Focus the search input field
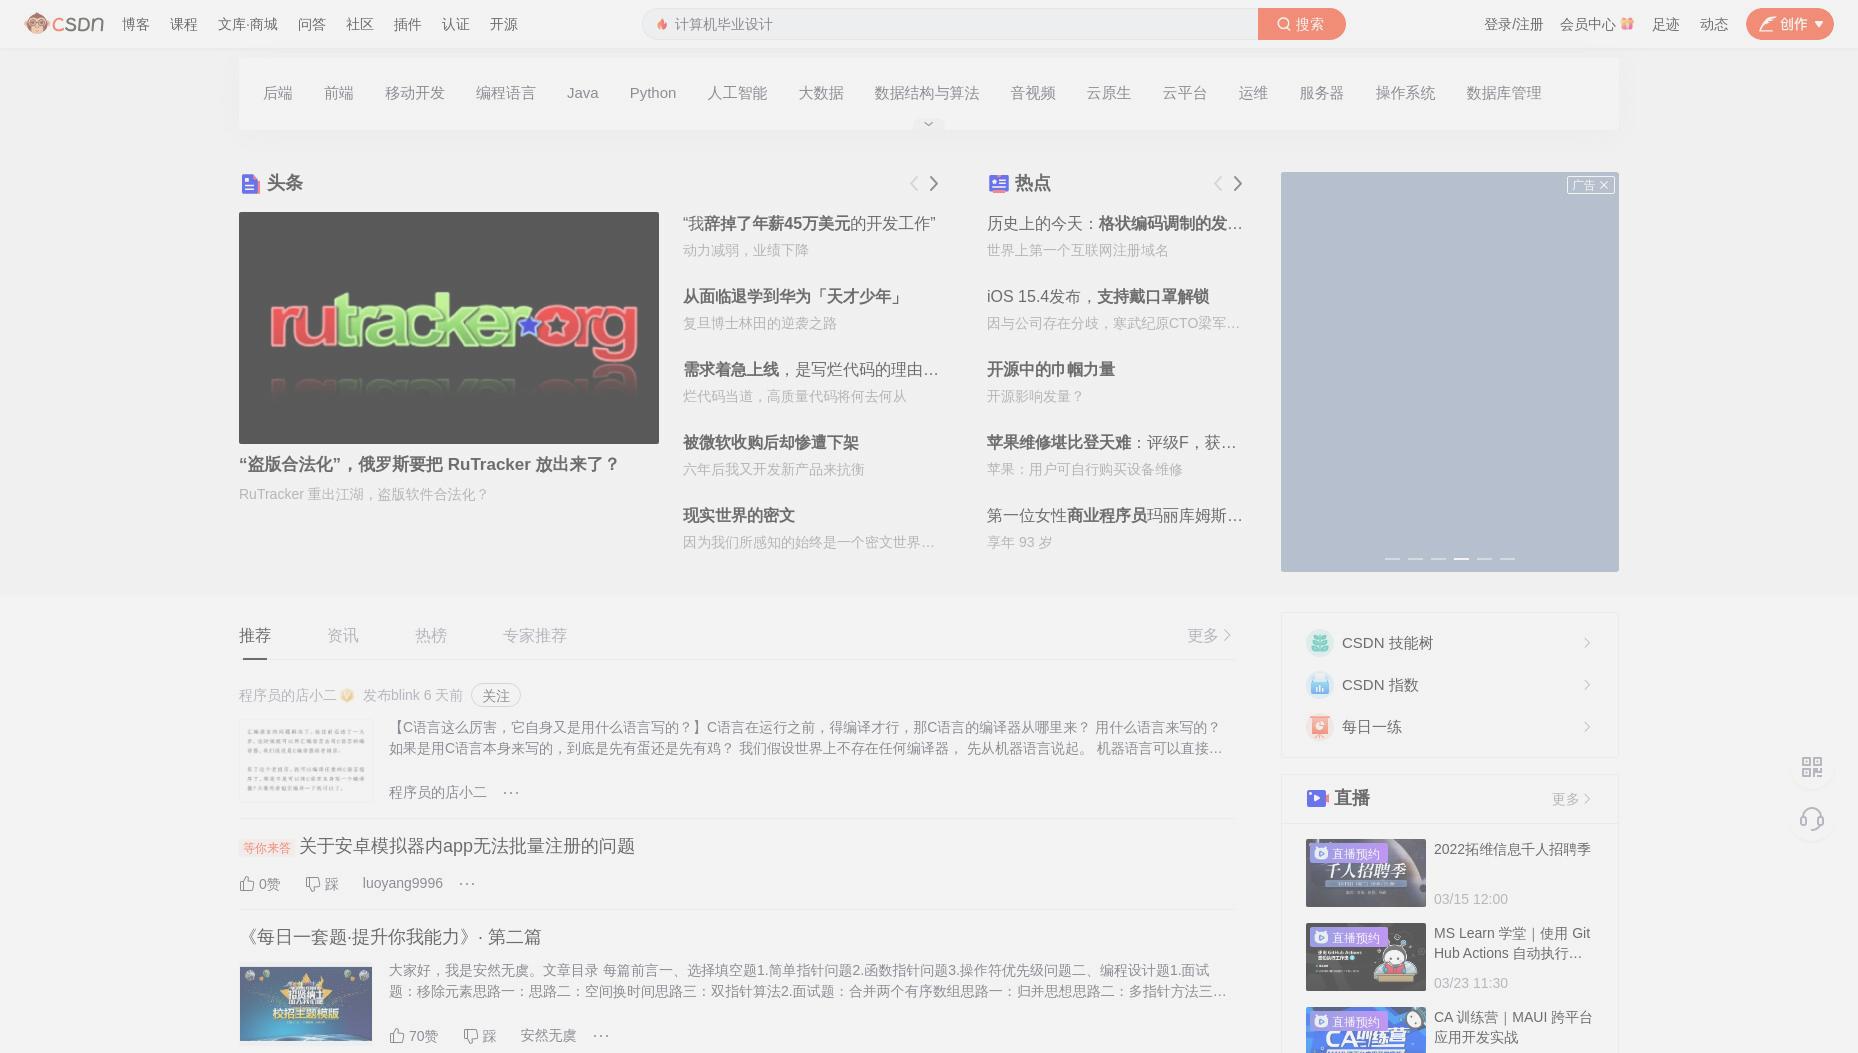 (x=950, y=24)
